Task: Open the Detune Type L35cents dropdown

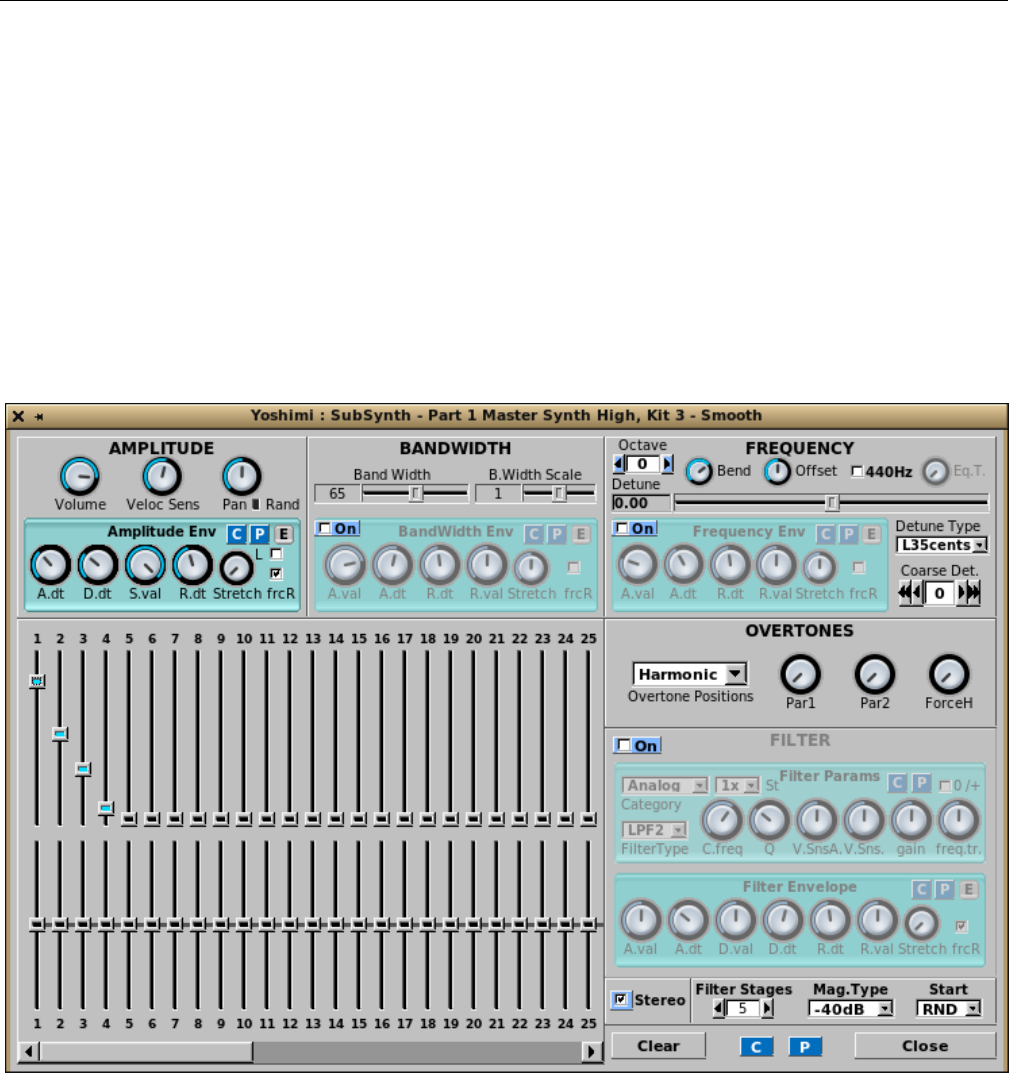Action: (x=942, y=545)
